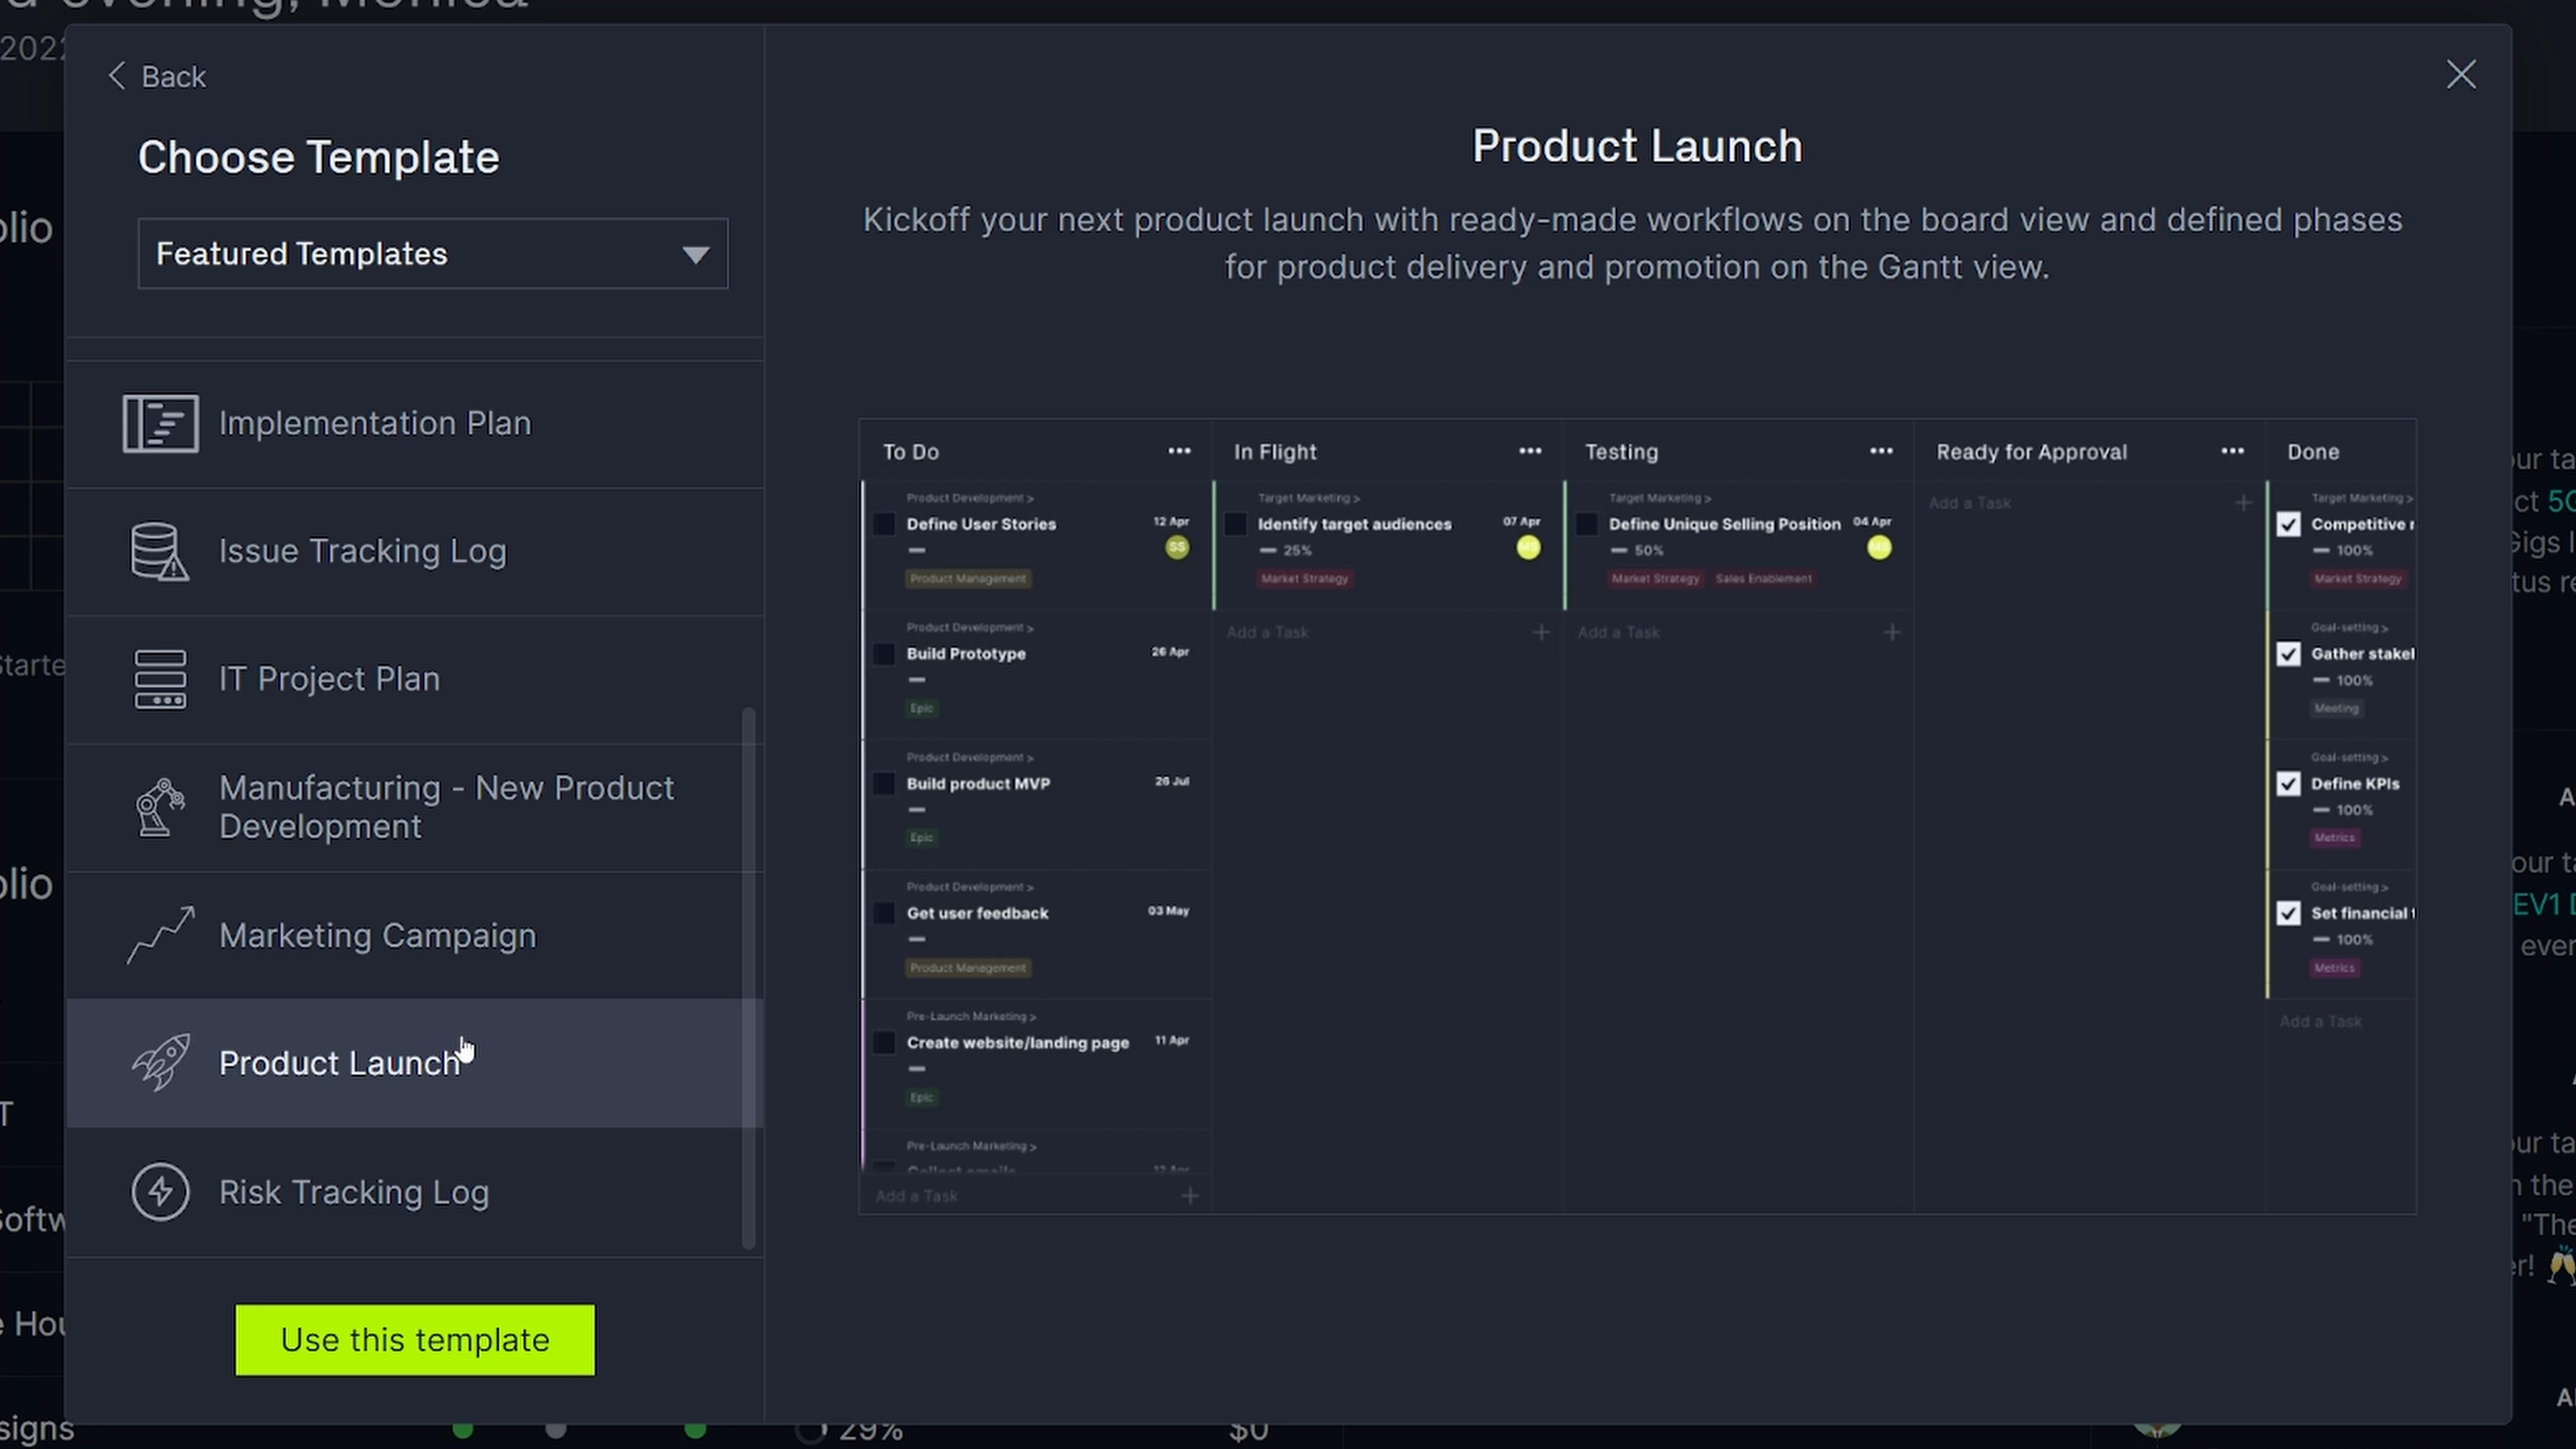The height and width of the screenshot is (1449, 2576).
Task: Click the Use this template button
Action: pyautogui.click(x=414, y=1339)
